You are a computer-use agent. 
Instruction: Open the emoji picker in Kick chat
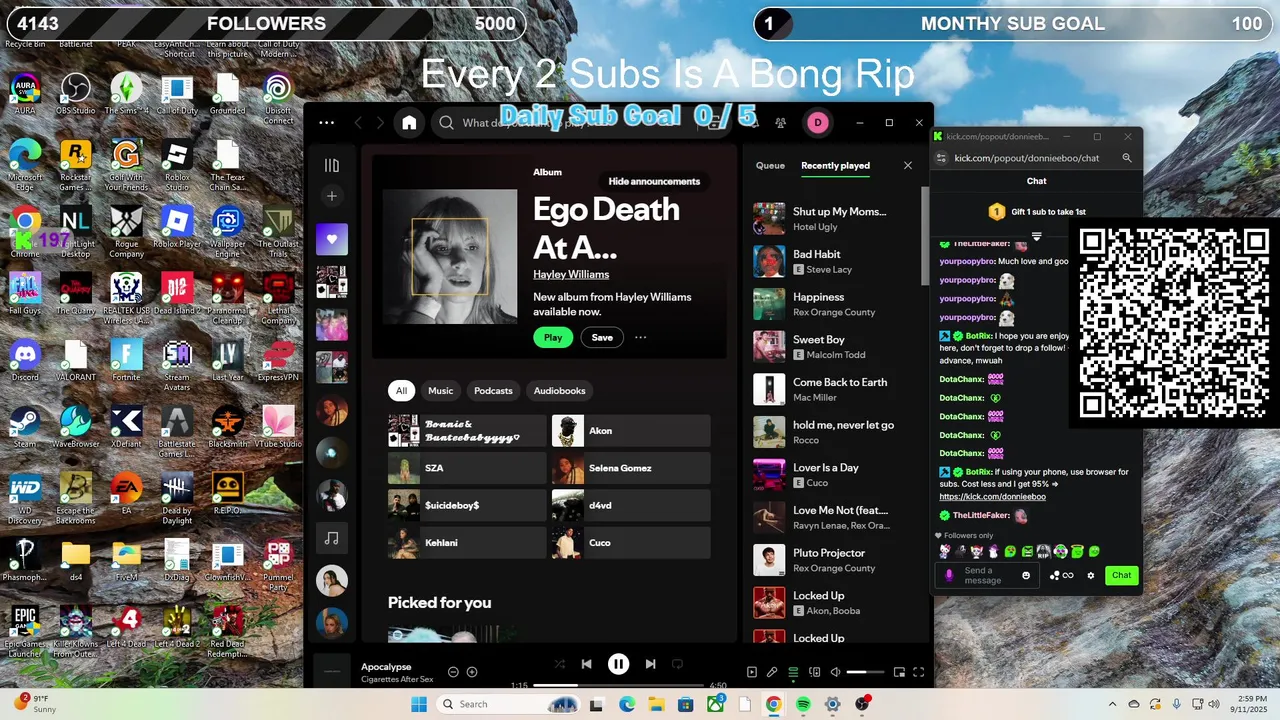point(1026,576)
